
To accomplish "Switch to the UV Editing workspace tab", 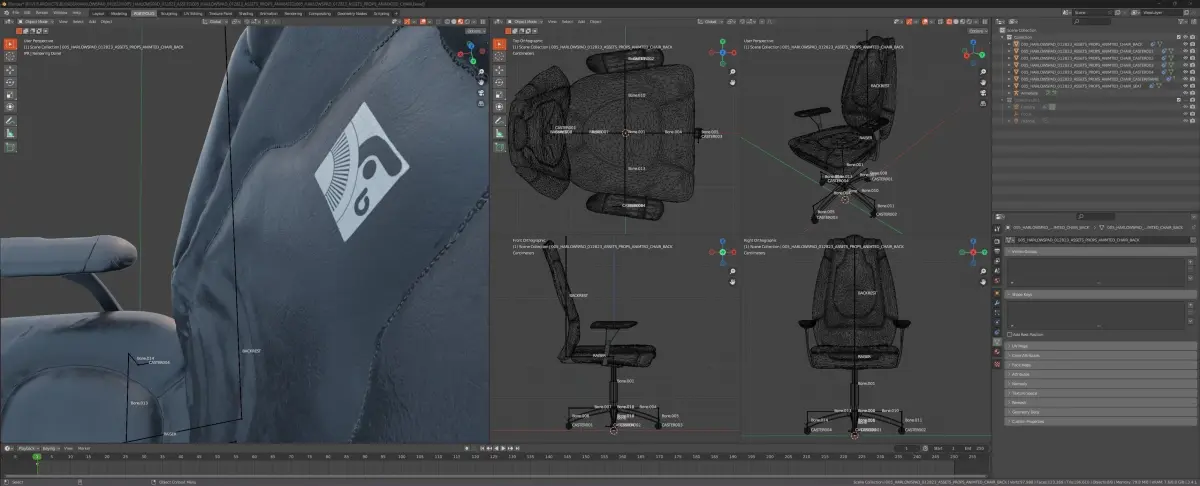I will (x=192, y=13).
